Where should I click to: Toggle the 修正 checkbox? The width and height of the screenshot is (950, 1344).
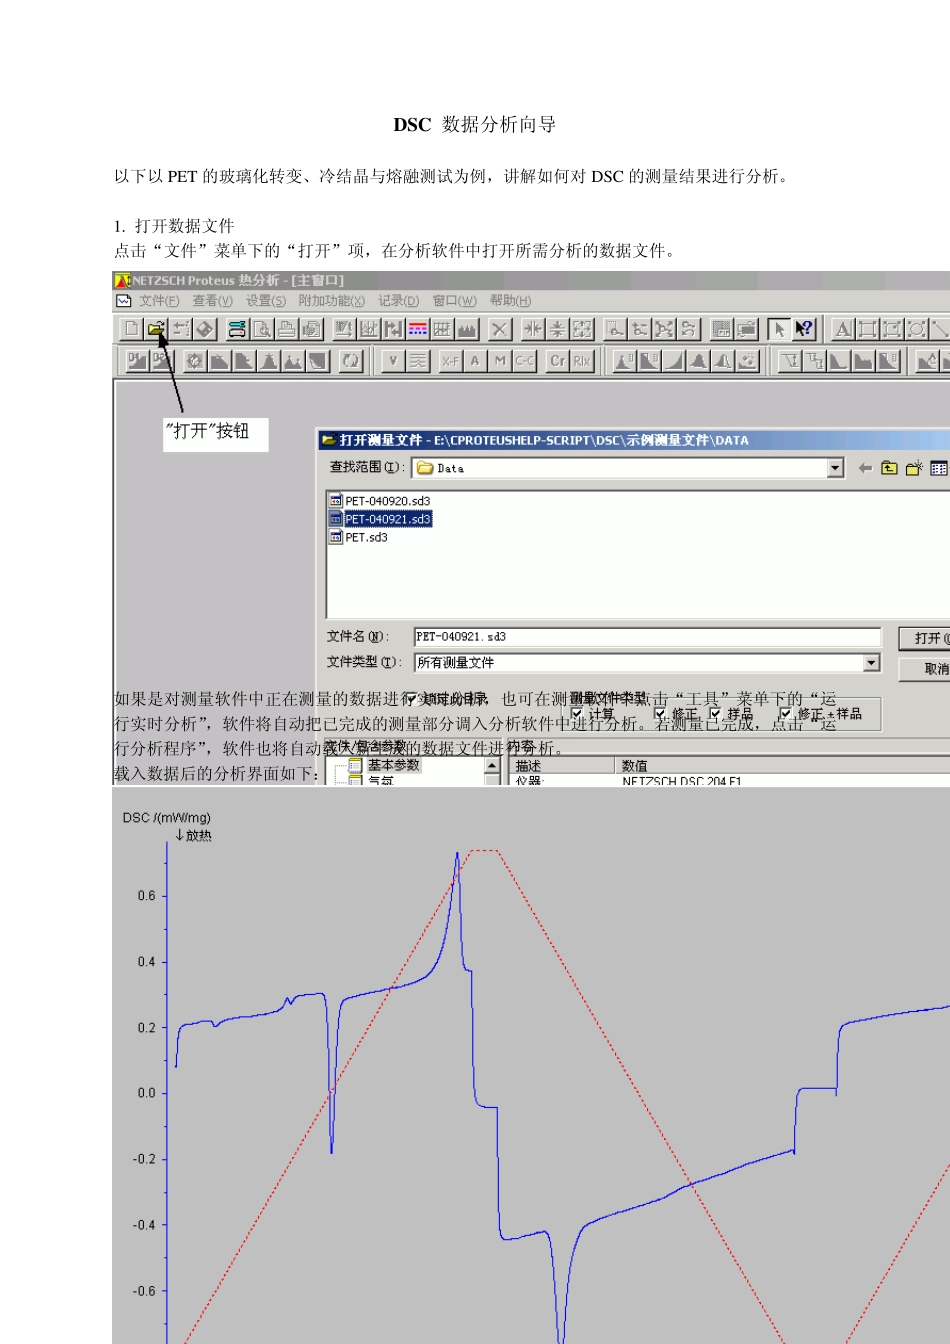660,713
